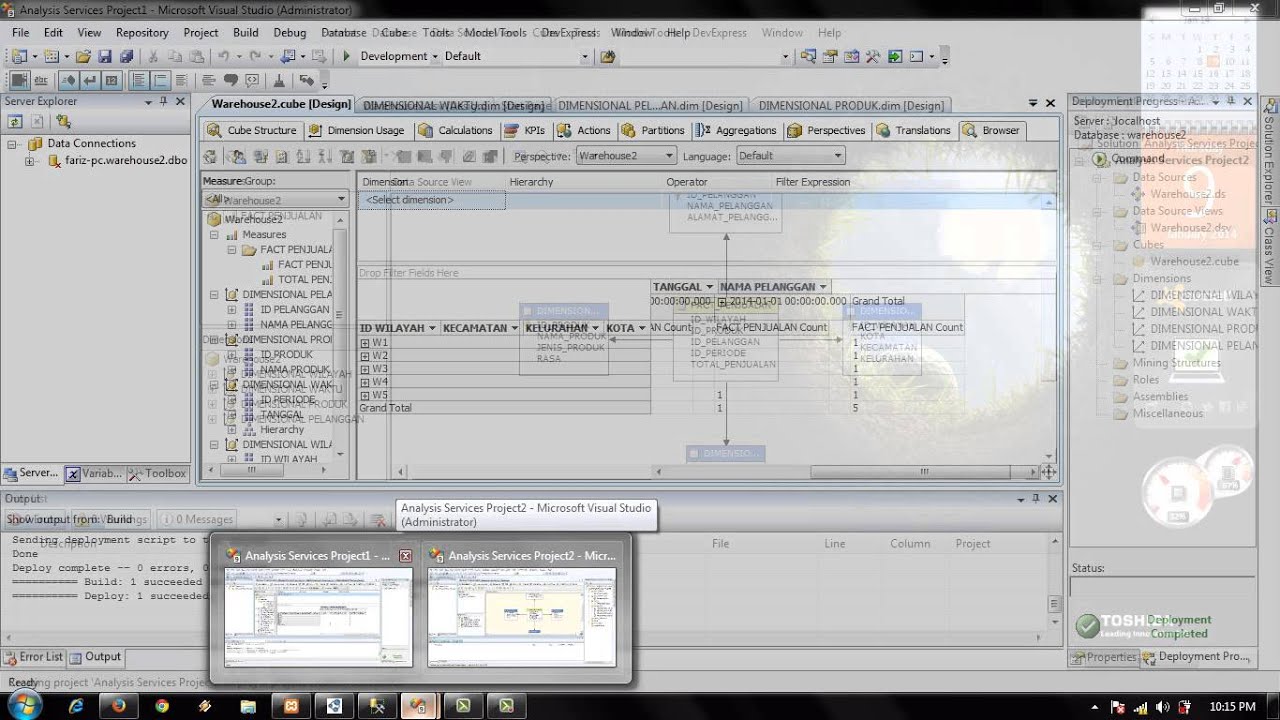Pin the Deployment Progress panel with pushpin

tap(1232, 101)
